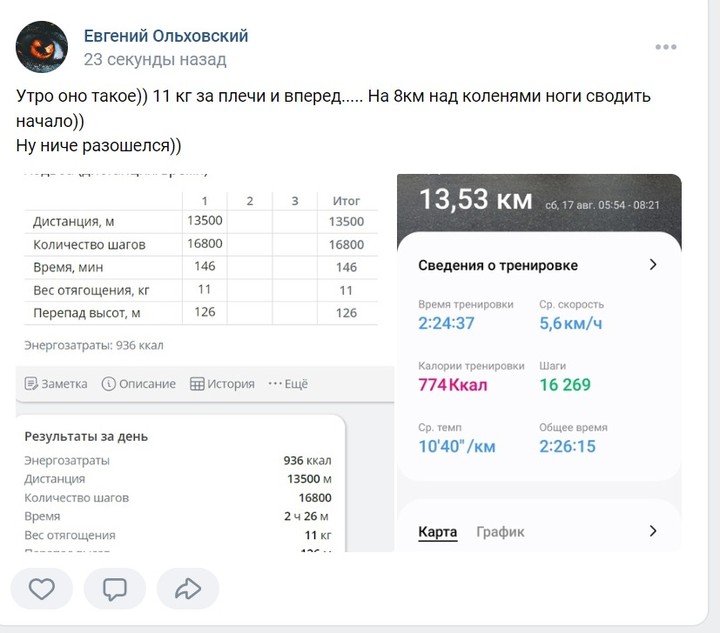Open the right 13,53 км workout image

pos(539,363)
